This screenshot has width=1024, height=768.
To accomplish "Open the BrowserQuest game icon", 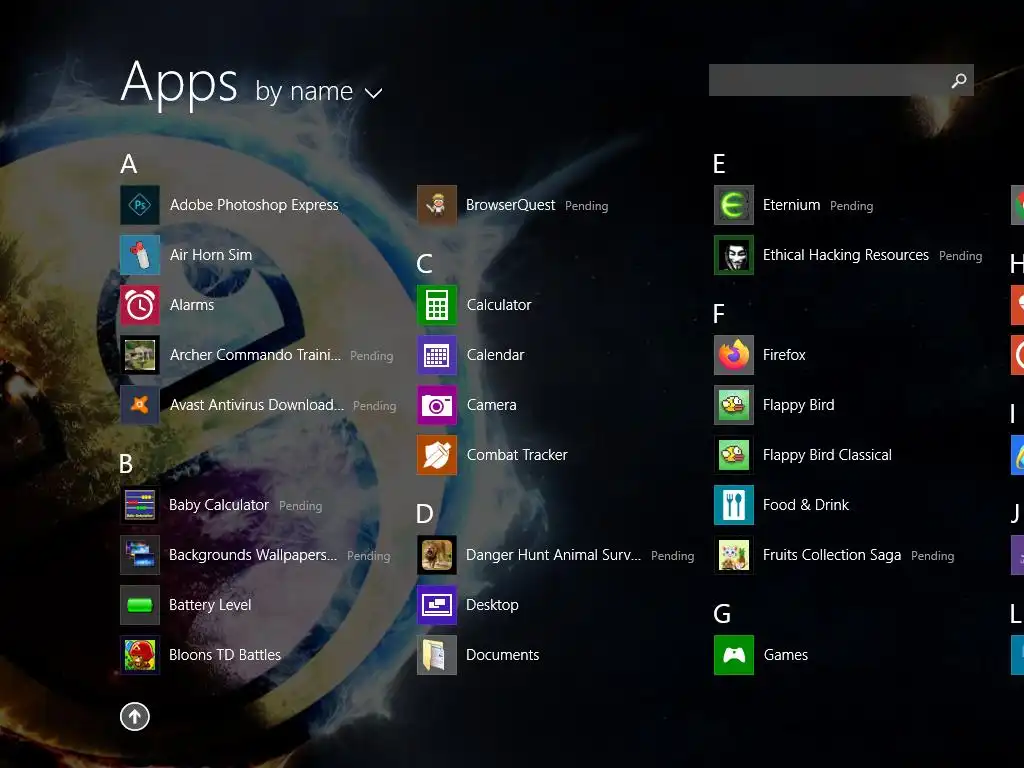I will pyautogui.click(x=437, y=205).
